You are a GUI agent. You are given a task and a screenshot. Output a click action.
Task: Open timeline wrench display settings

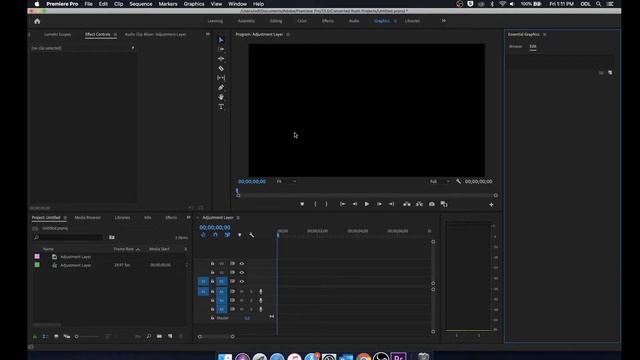click(251, 235)
